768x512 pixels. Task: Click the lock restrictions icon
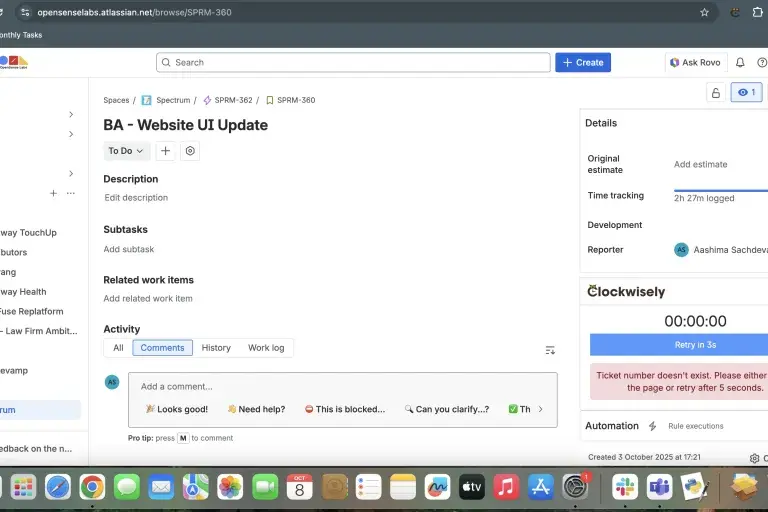coord(715,93)
